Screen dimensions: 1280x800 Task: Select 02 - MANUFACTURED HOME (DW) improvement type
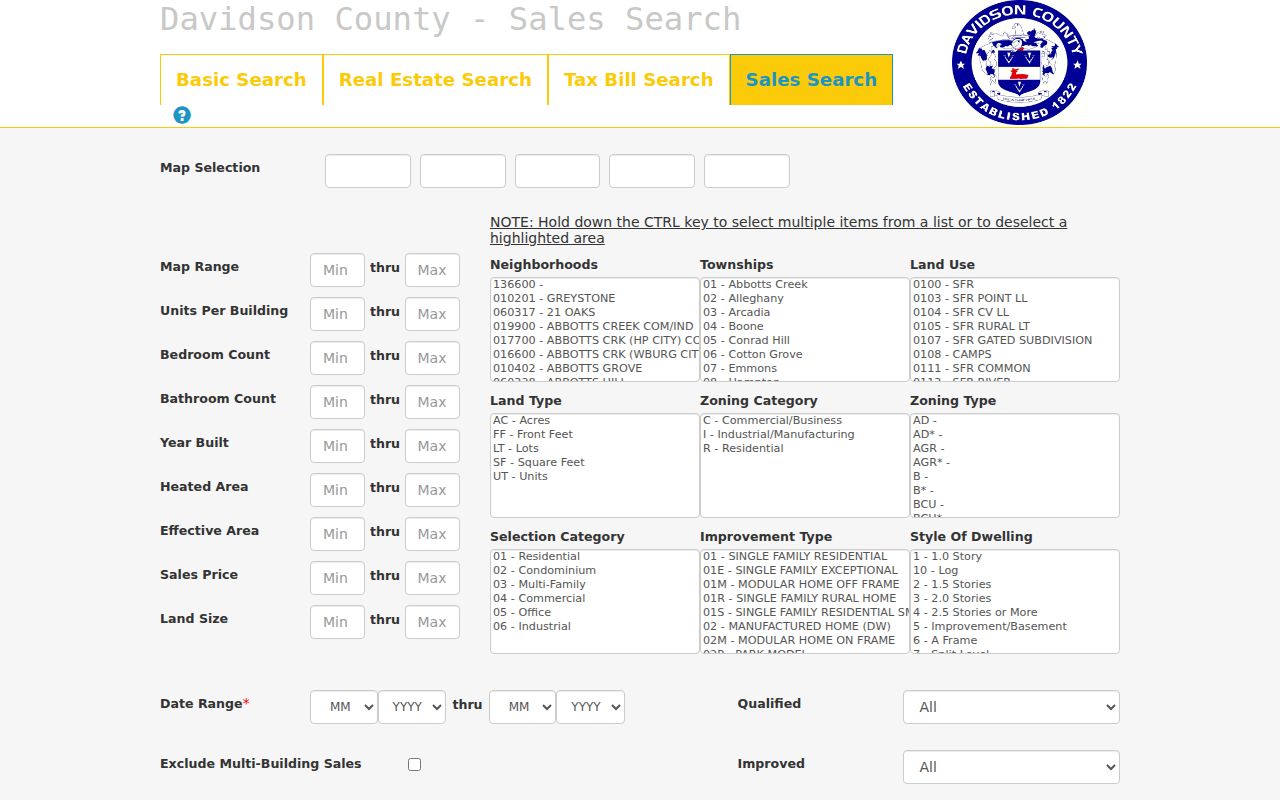coord(804,626)
